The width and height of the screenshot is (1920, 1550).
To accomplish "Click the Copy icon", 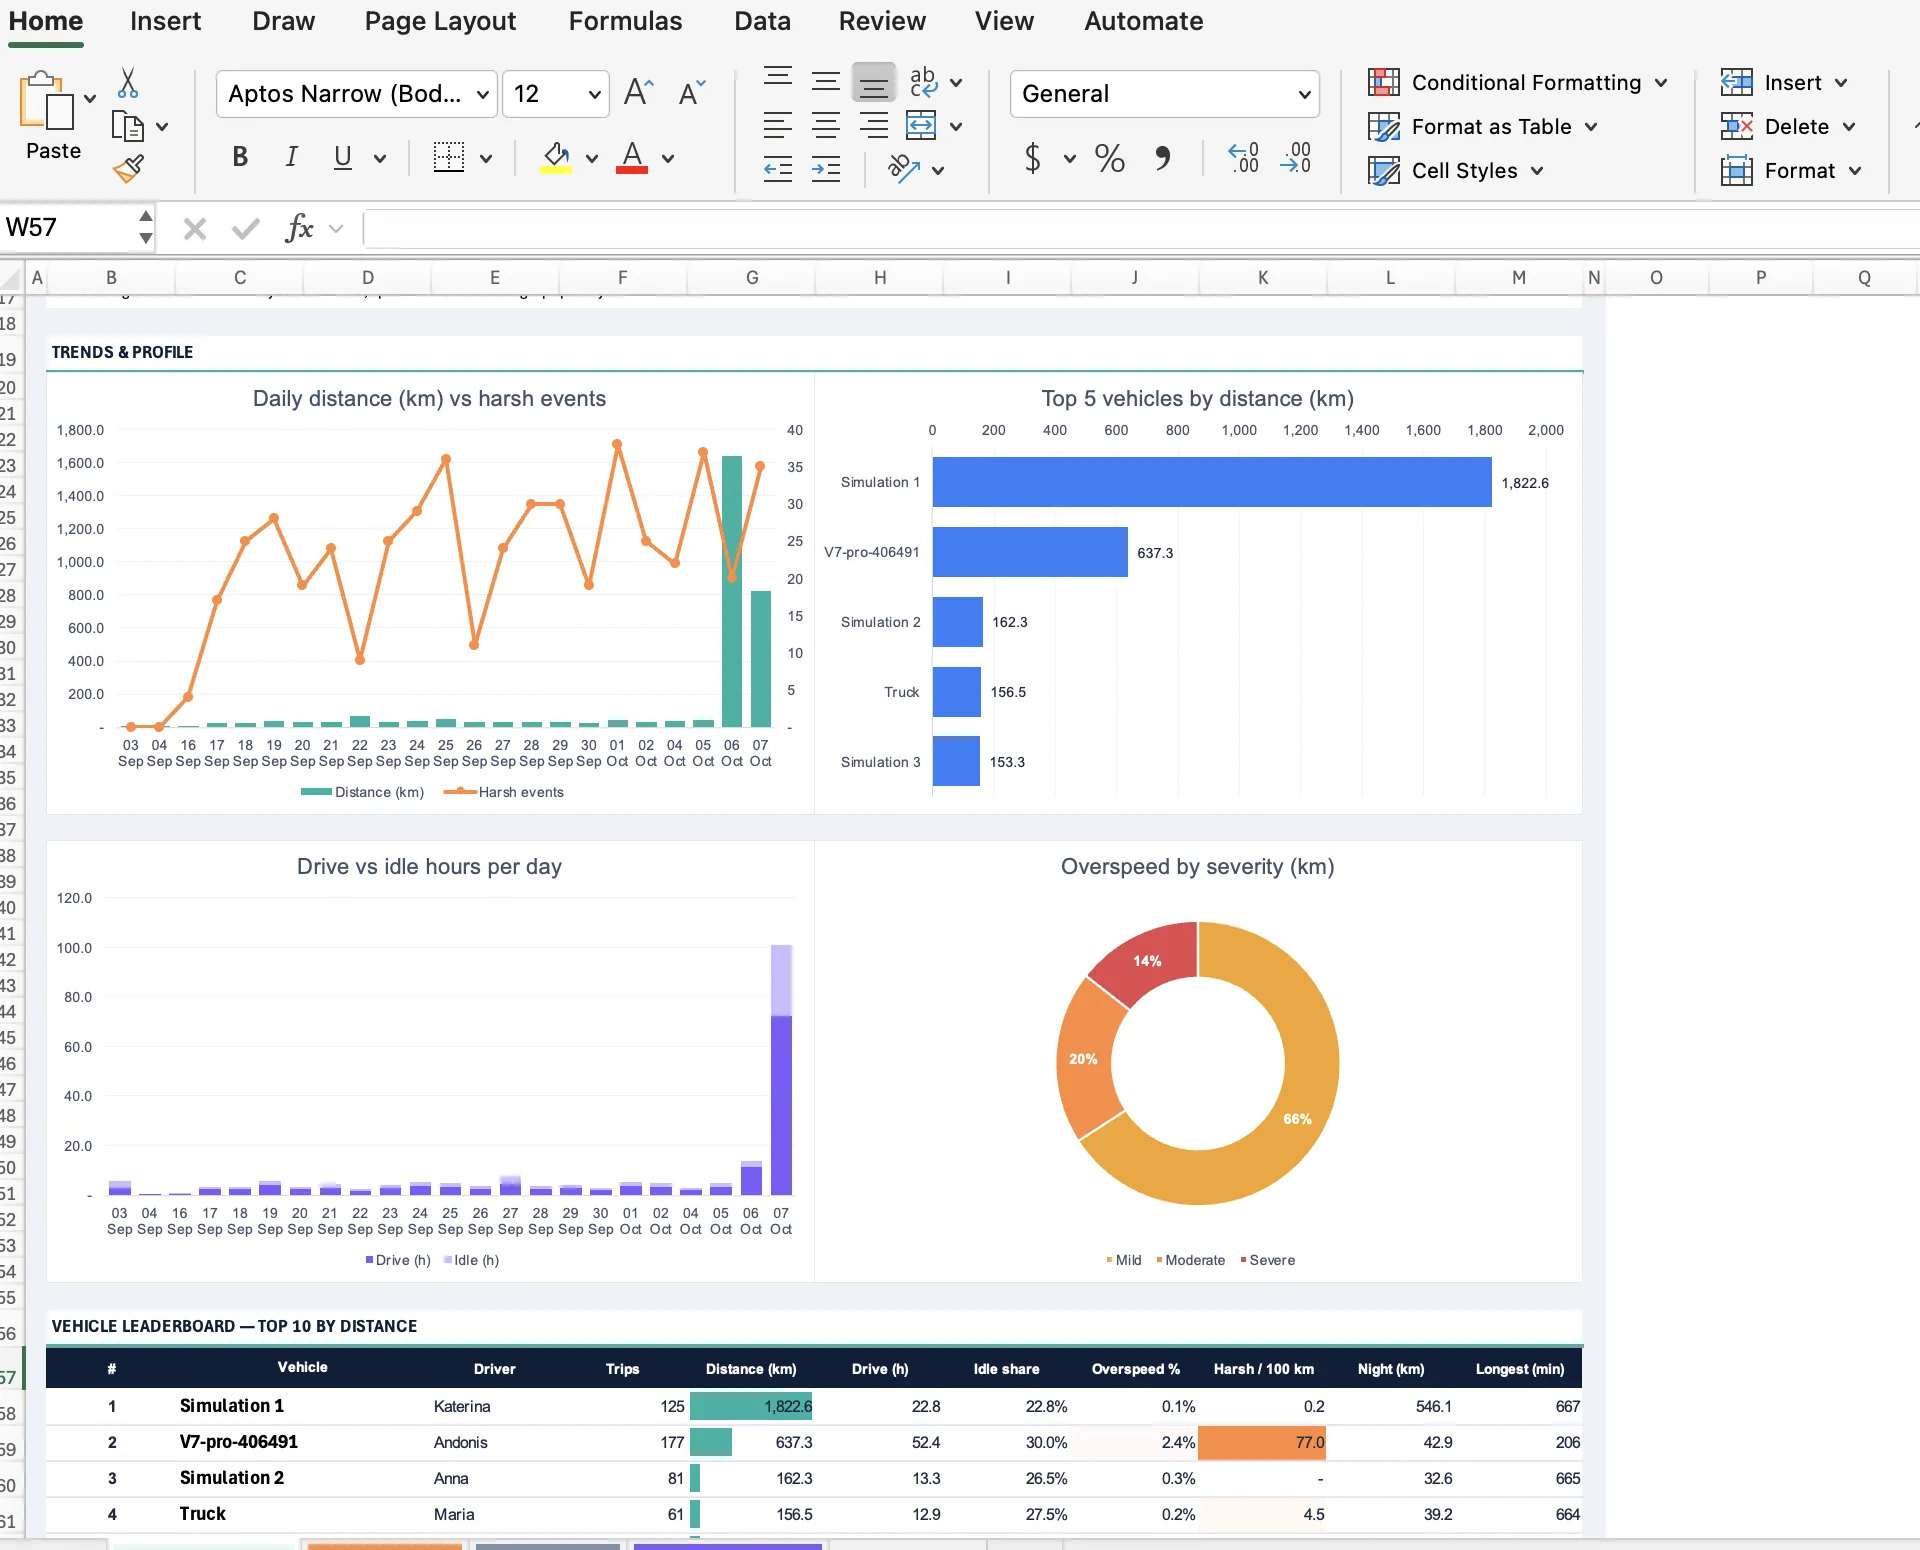I will coord(127,127).
